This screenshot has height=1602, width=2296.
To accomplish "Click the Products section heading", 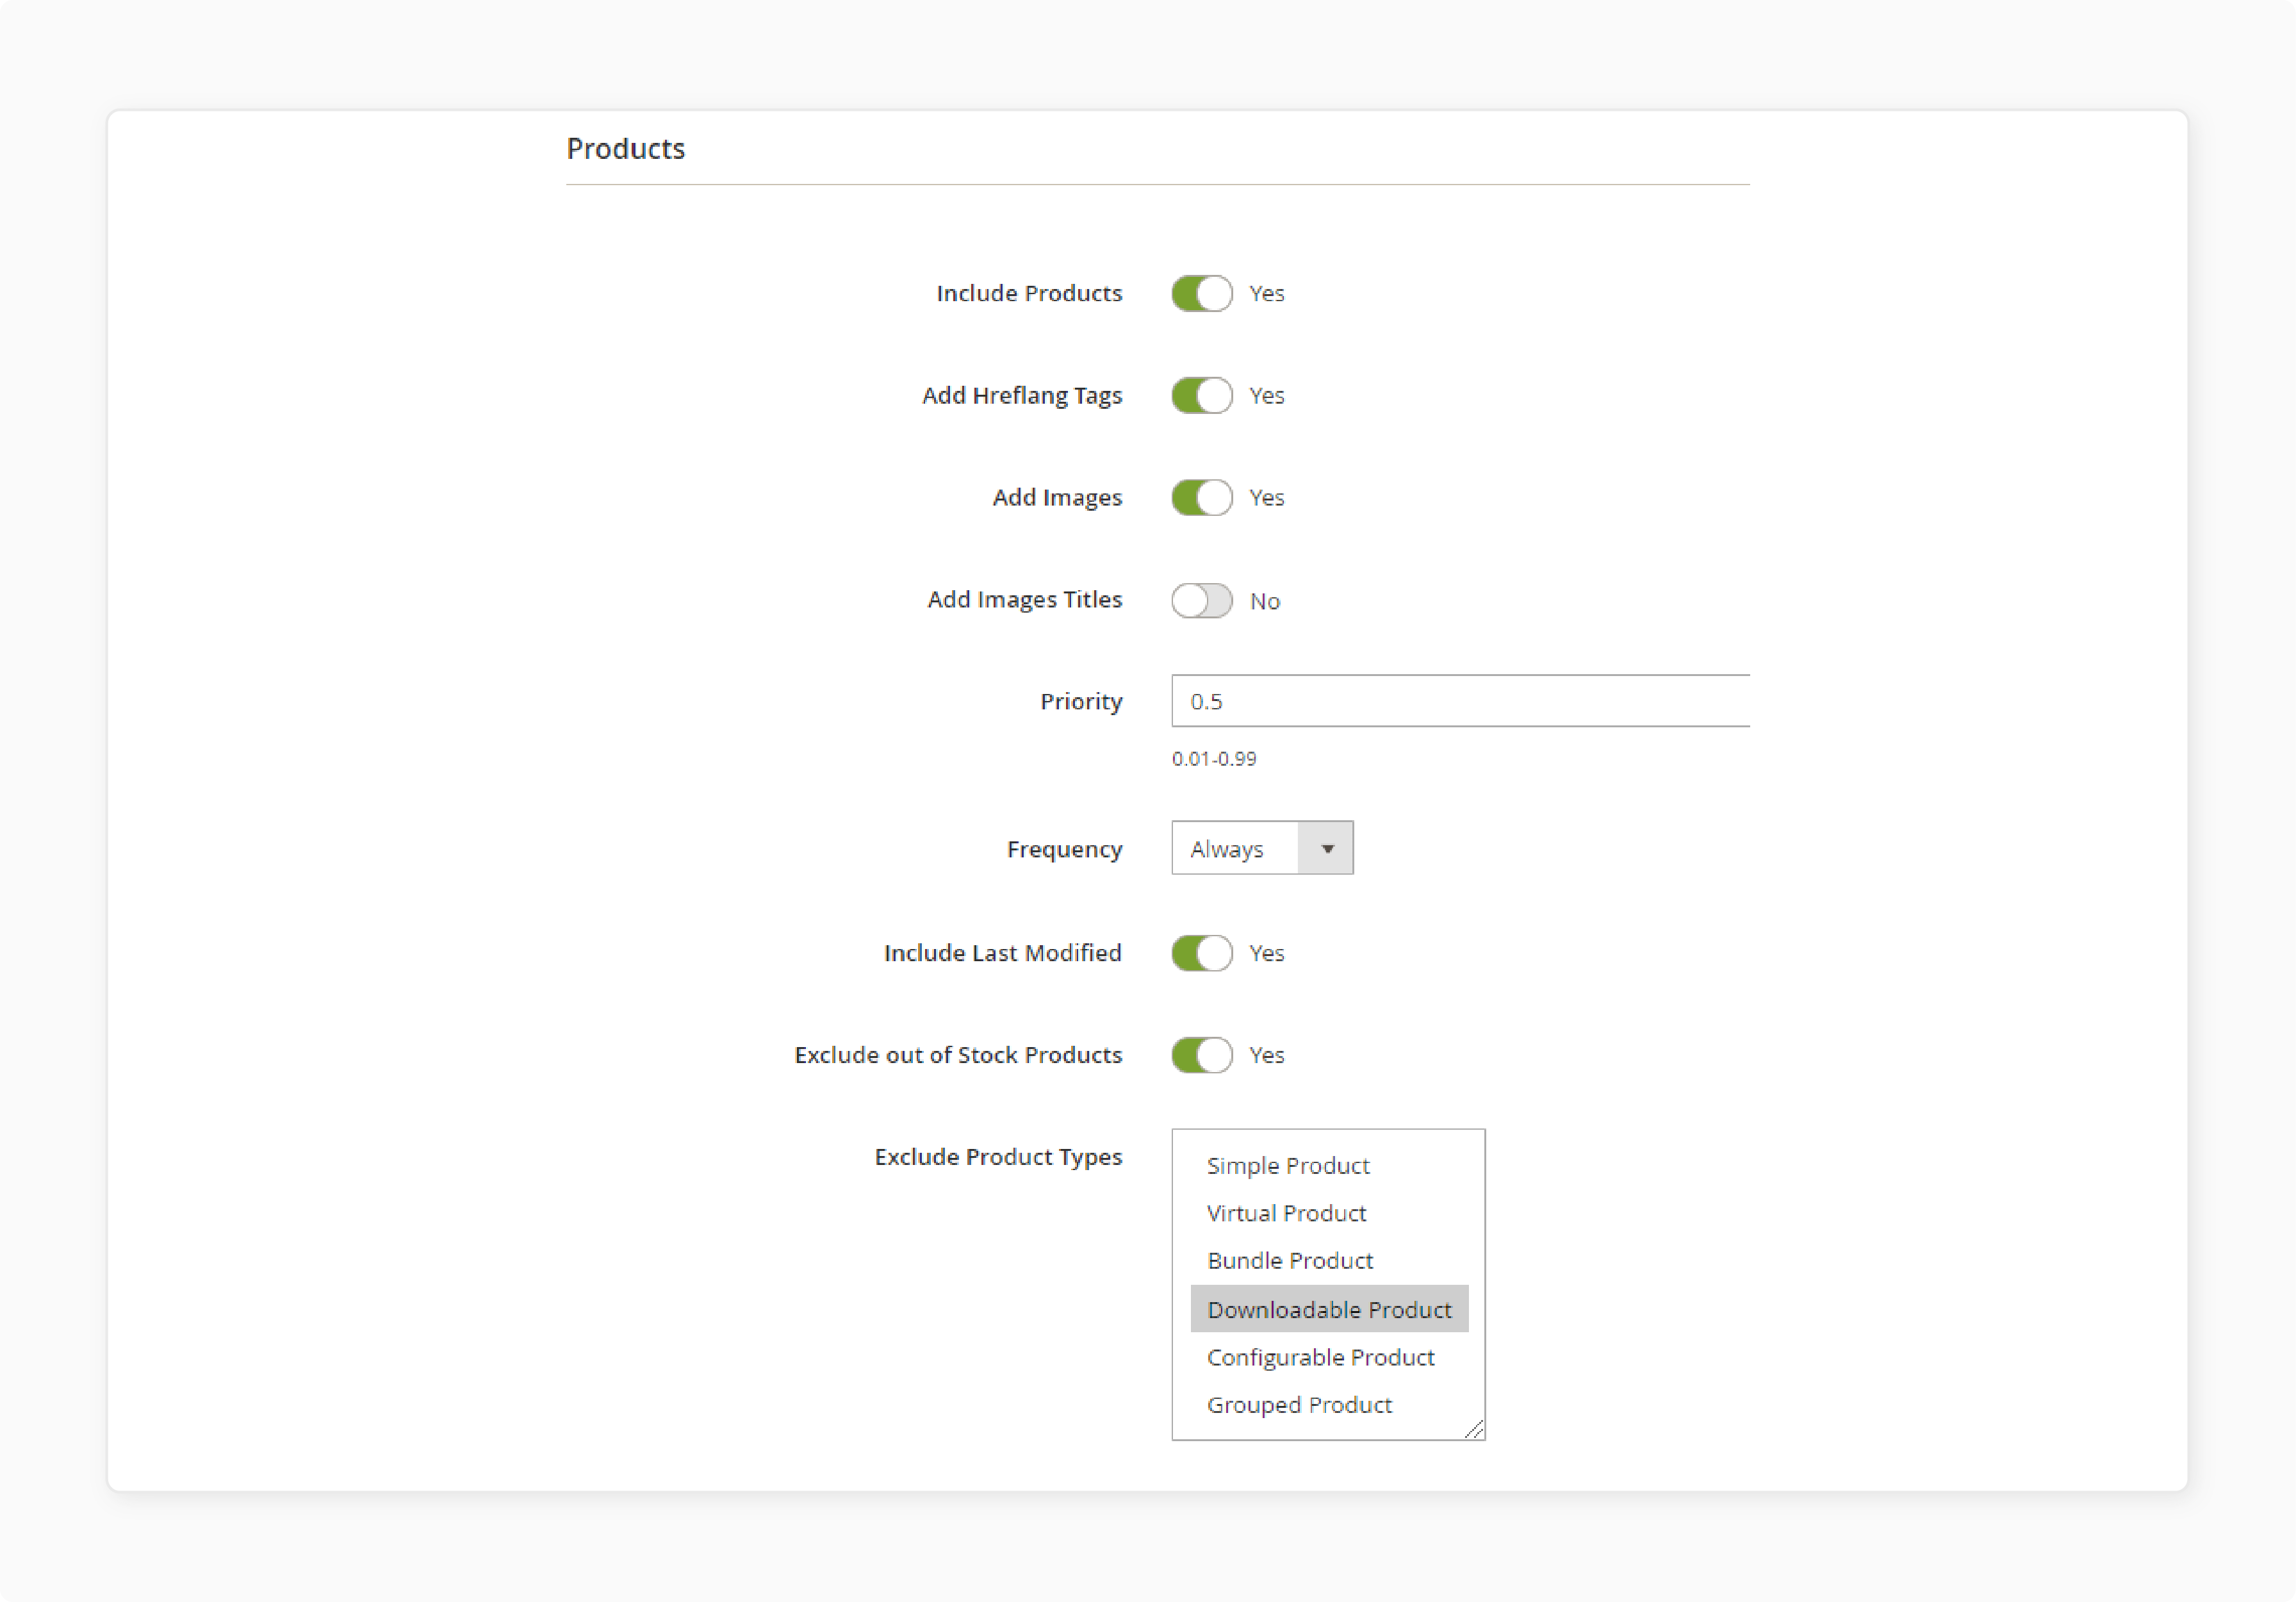I will [625, 148].
